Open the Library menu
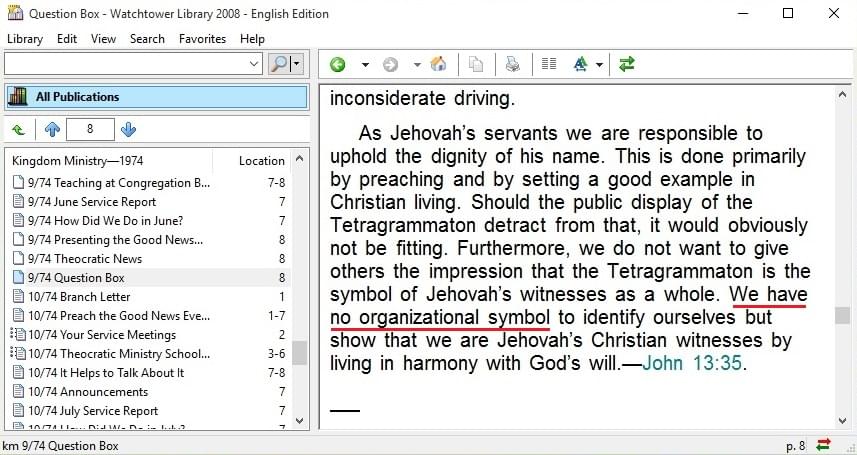Viewport: 857px width, 455px height. click(25, 39)
